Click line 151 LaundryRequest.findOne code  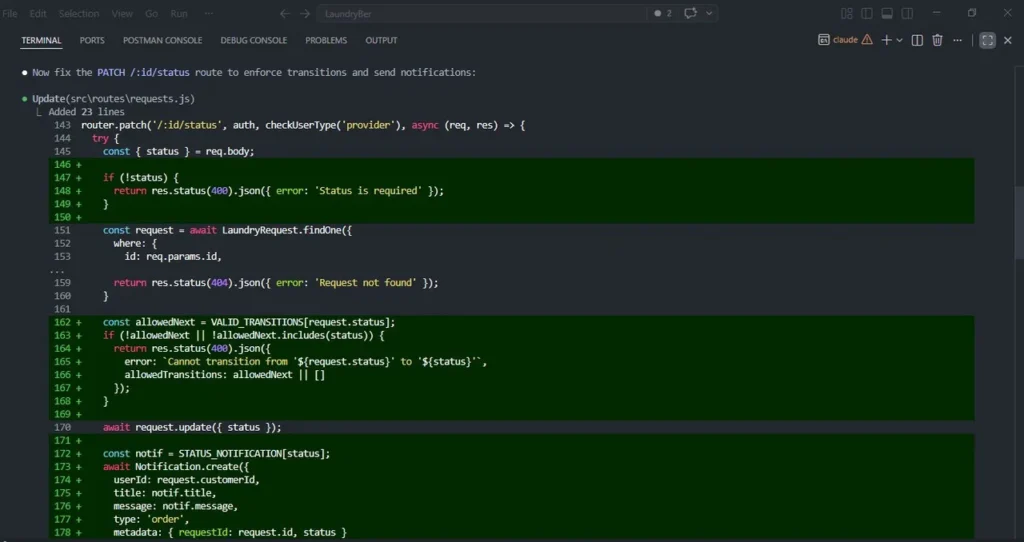click(227, 230)
